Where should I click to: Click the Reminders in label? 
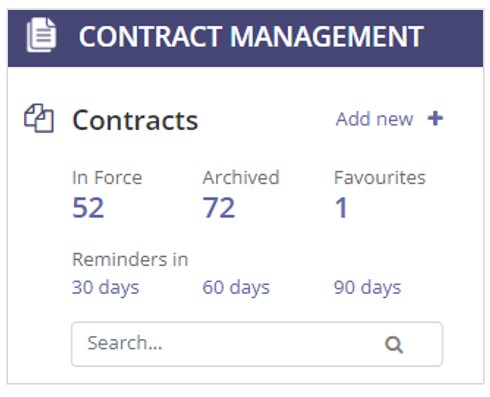(130, 259)
